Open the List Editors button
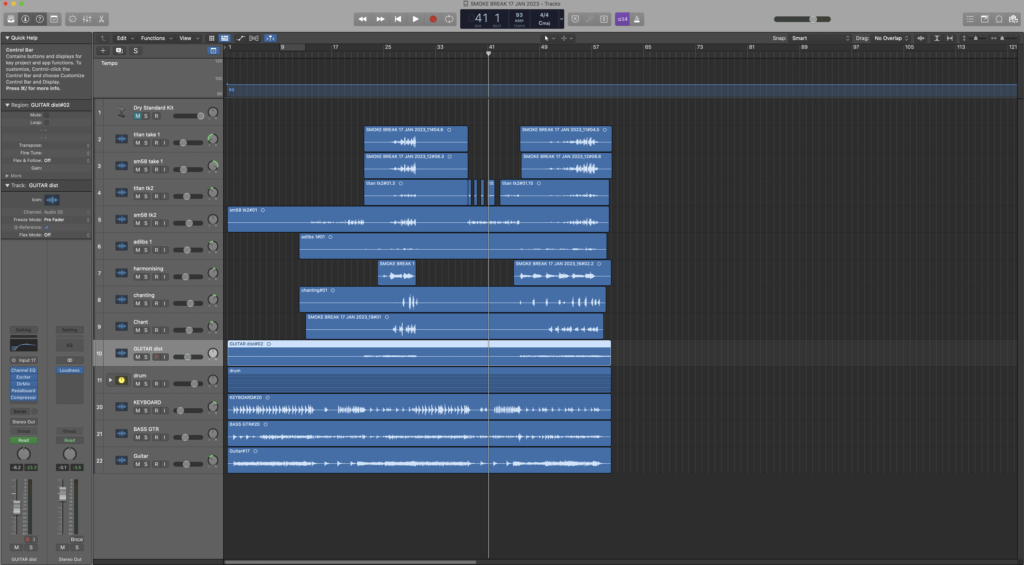Viewport: 1024px width, 565px height. coord(969,19)
